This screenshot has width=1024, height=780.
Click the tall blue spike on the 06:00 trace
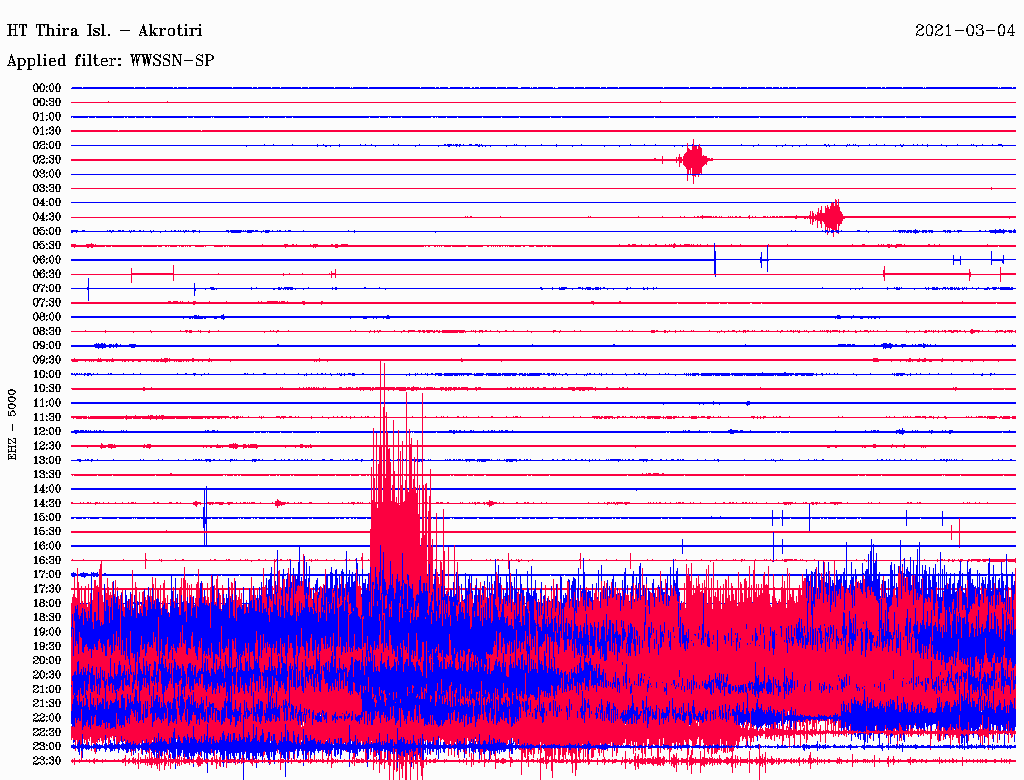tap(715, 260)
